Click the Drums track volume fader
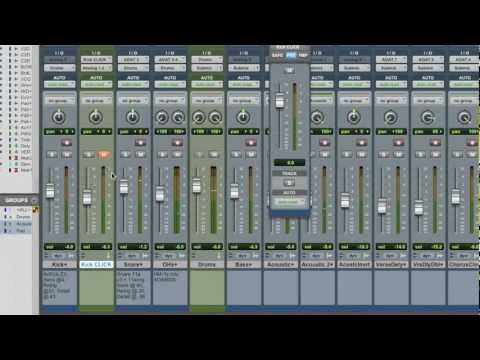This screenshot has width=480, height=360. [197, 185]
